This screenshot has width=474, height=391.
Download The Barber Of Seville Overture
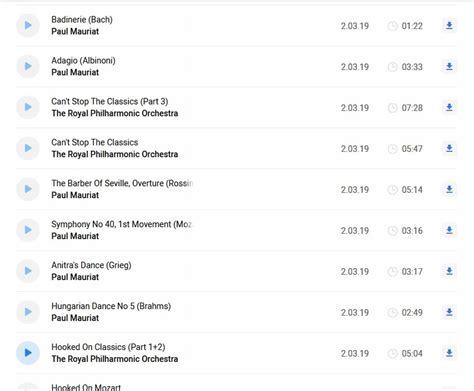(449, 189)
